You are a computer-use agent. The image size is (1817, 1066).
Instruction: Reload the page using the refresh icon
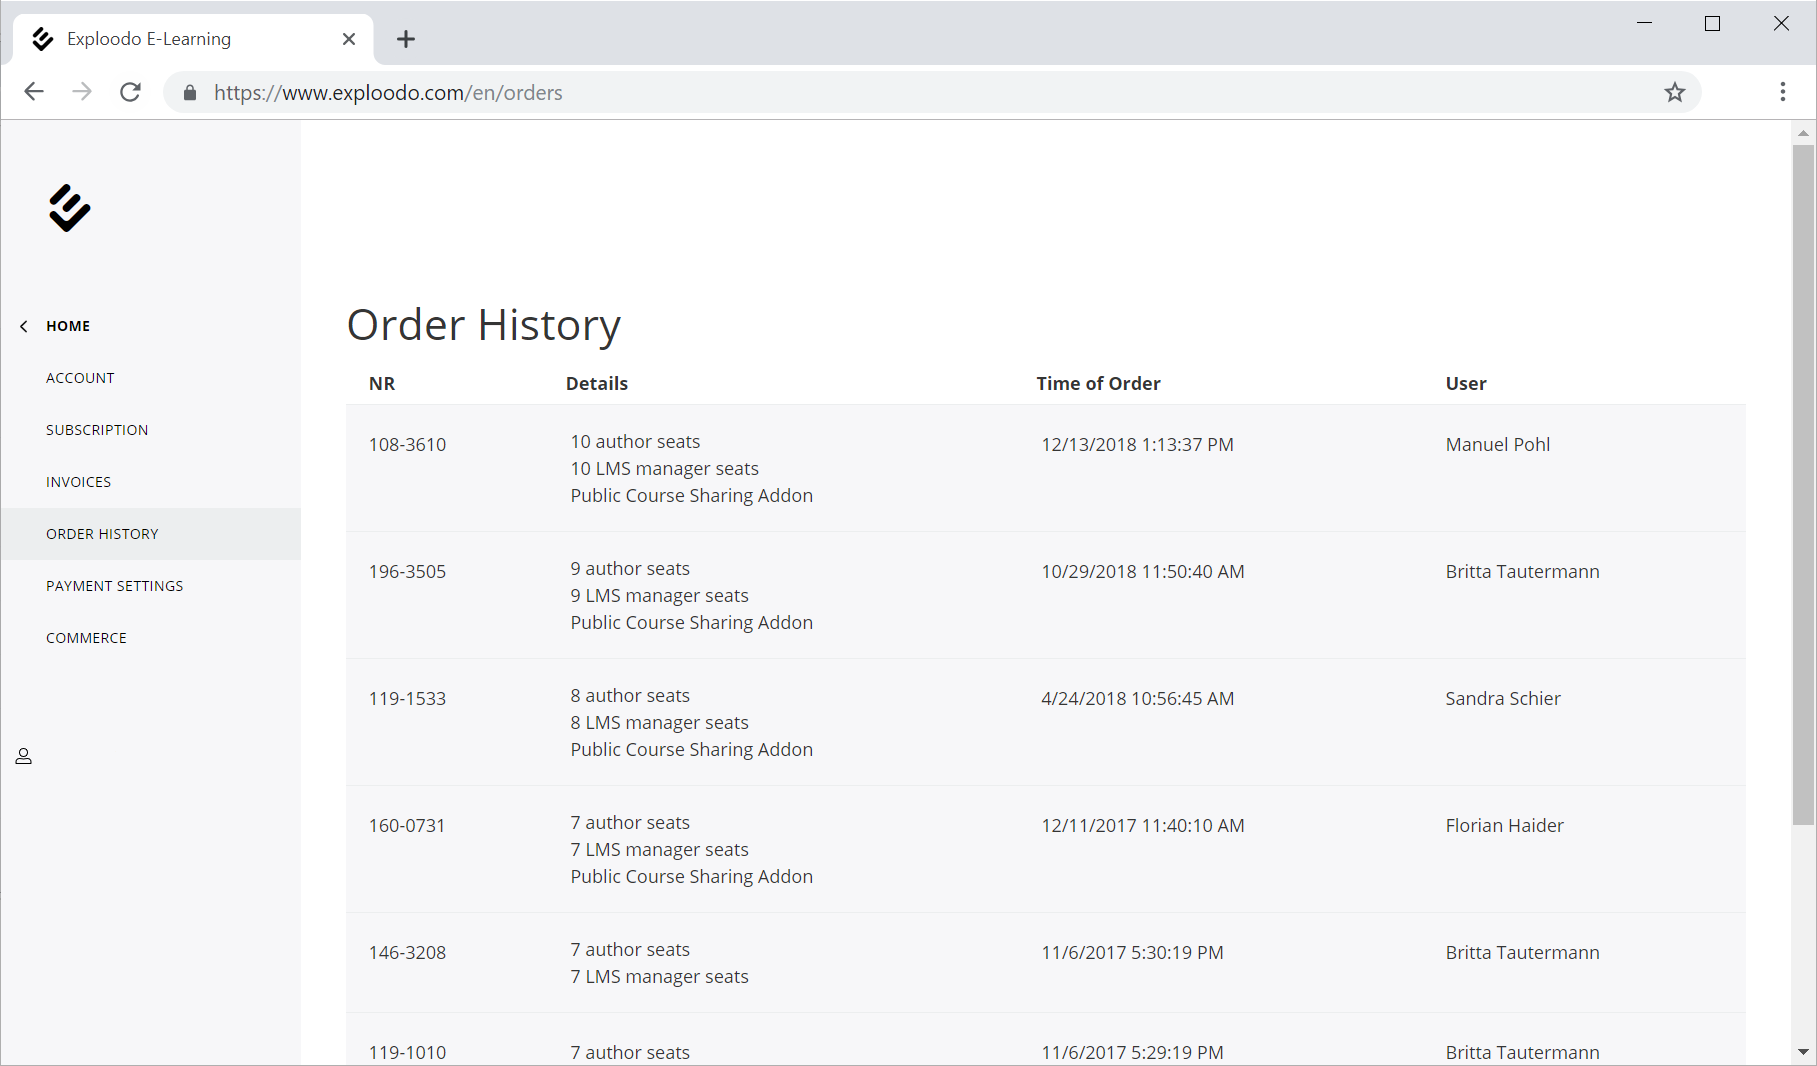(130, 93)
